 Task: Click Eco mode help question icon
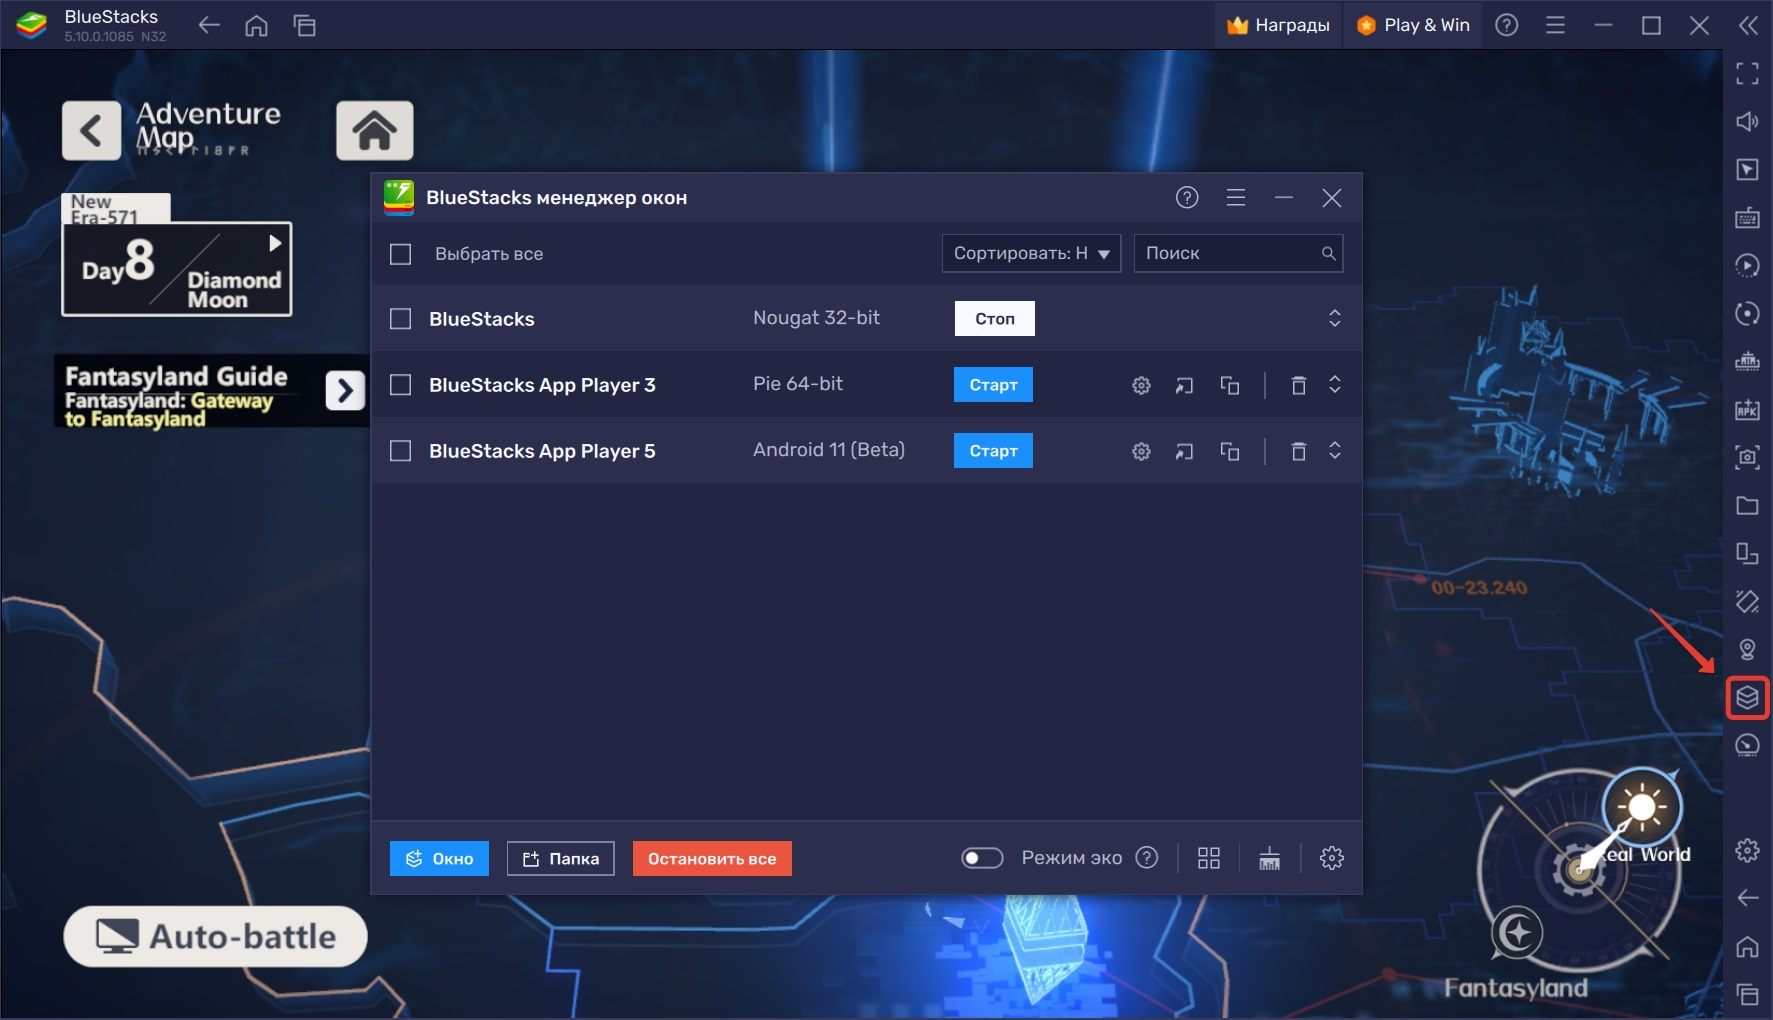click(x=1147, y=857)
